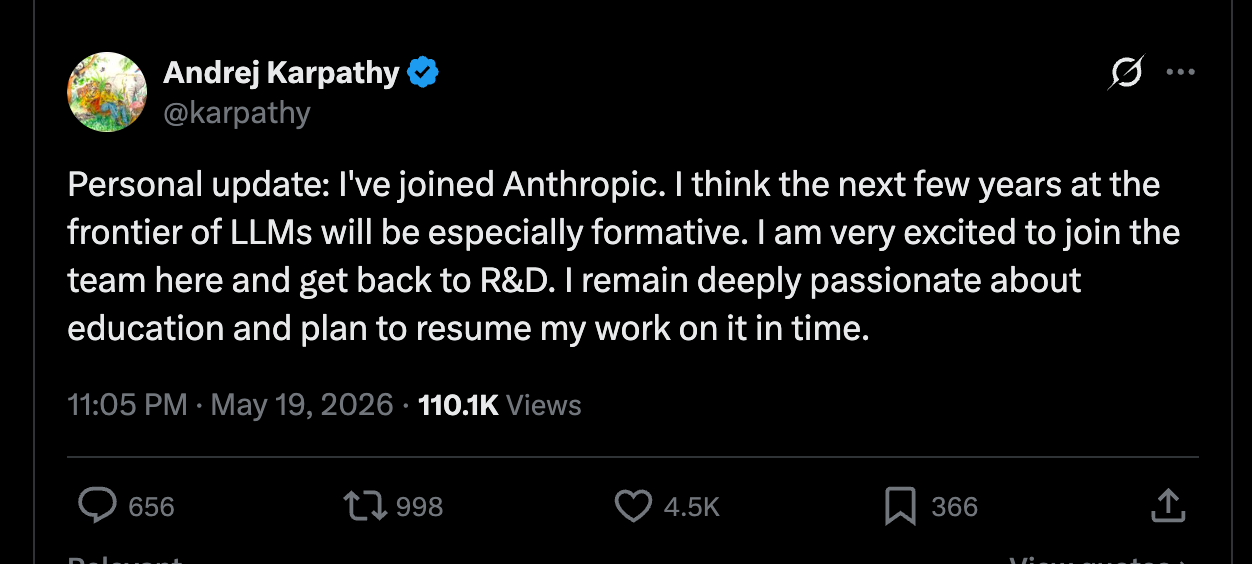
Task: Expand the Relevant replies sorting dropdown
Action: click(124, 560)
